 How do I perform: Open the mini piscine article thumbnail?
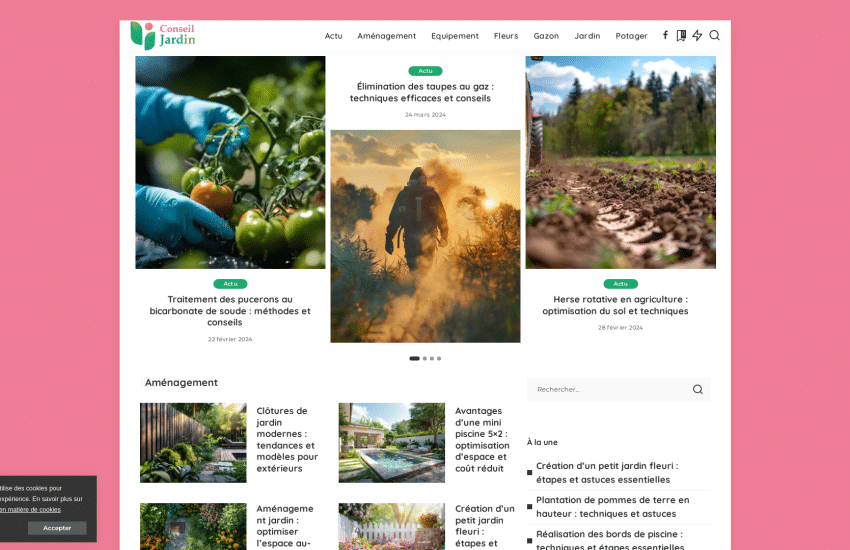tap(391, 442)
